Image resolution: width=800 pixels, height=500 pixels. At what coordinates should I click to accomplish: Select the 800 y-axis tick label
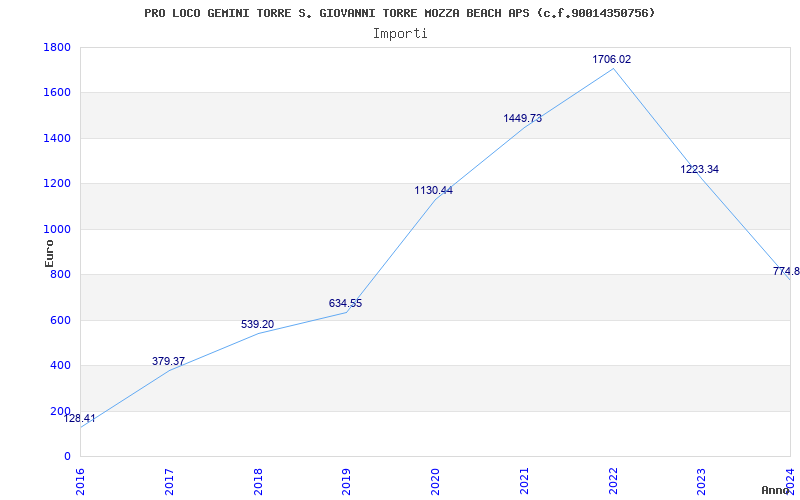click(61, 274)
